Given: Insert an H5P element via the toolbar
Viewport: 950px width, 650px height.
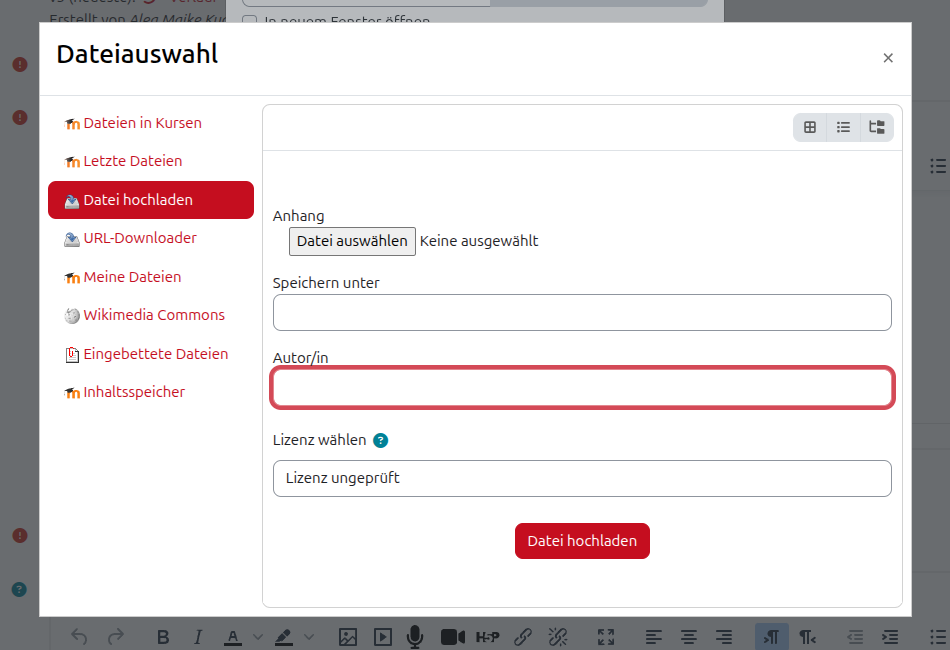Looking at the screenshot, I should [x=488, y=637].
